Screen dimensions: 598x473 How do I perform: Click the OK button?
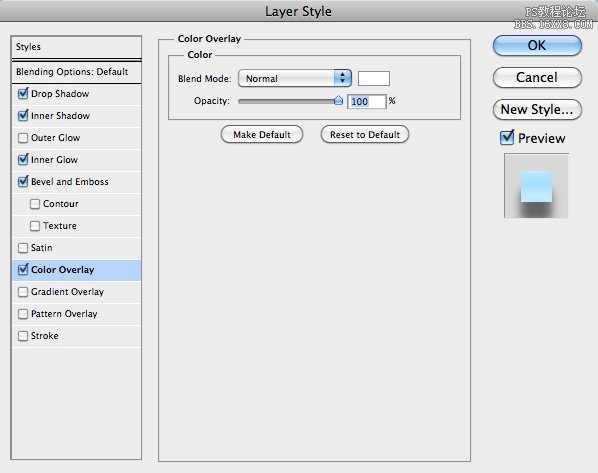pyautogui.click(x=537, y=45)
